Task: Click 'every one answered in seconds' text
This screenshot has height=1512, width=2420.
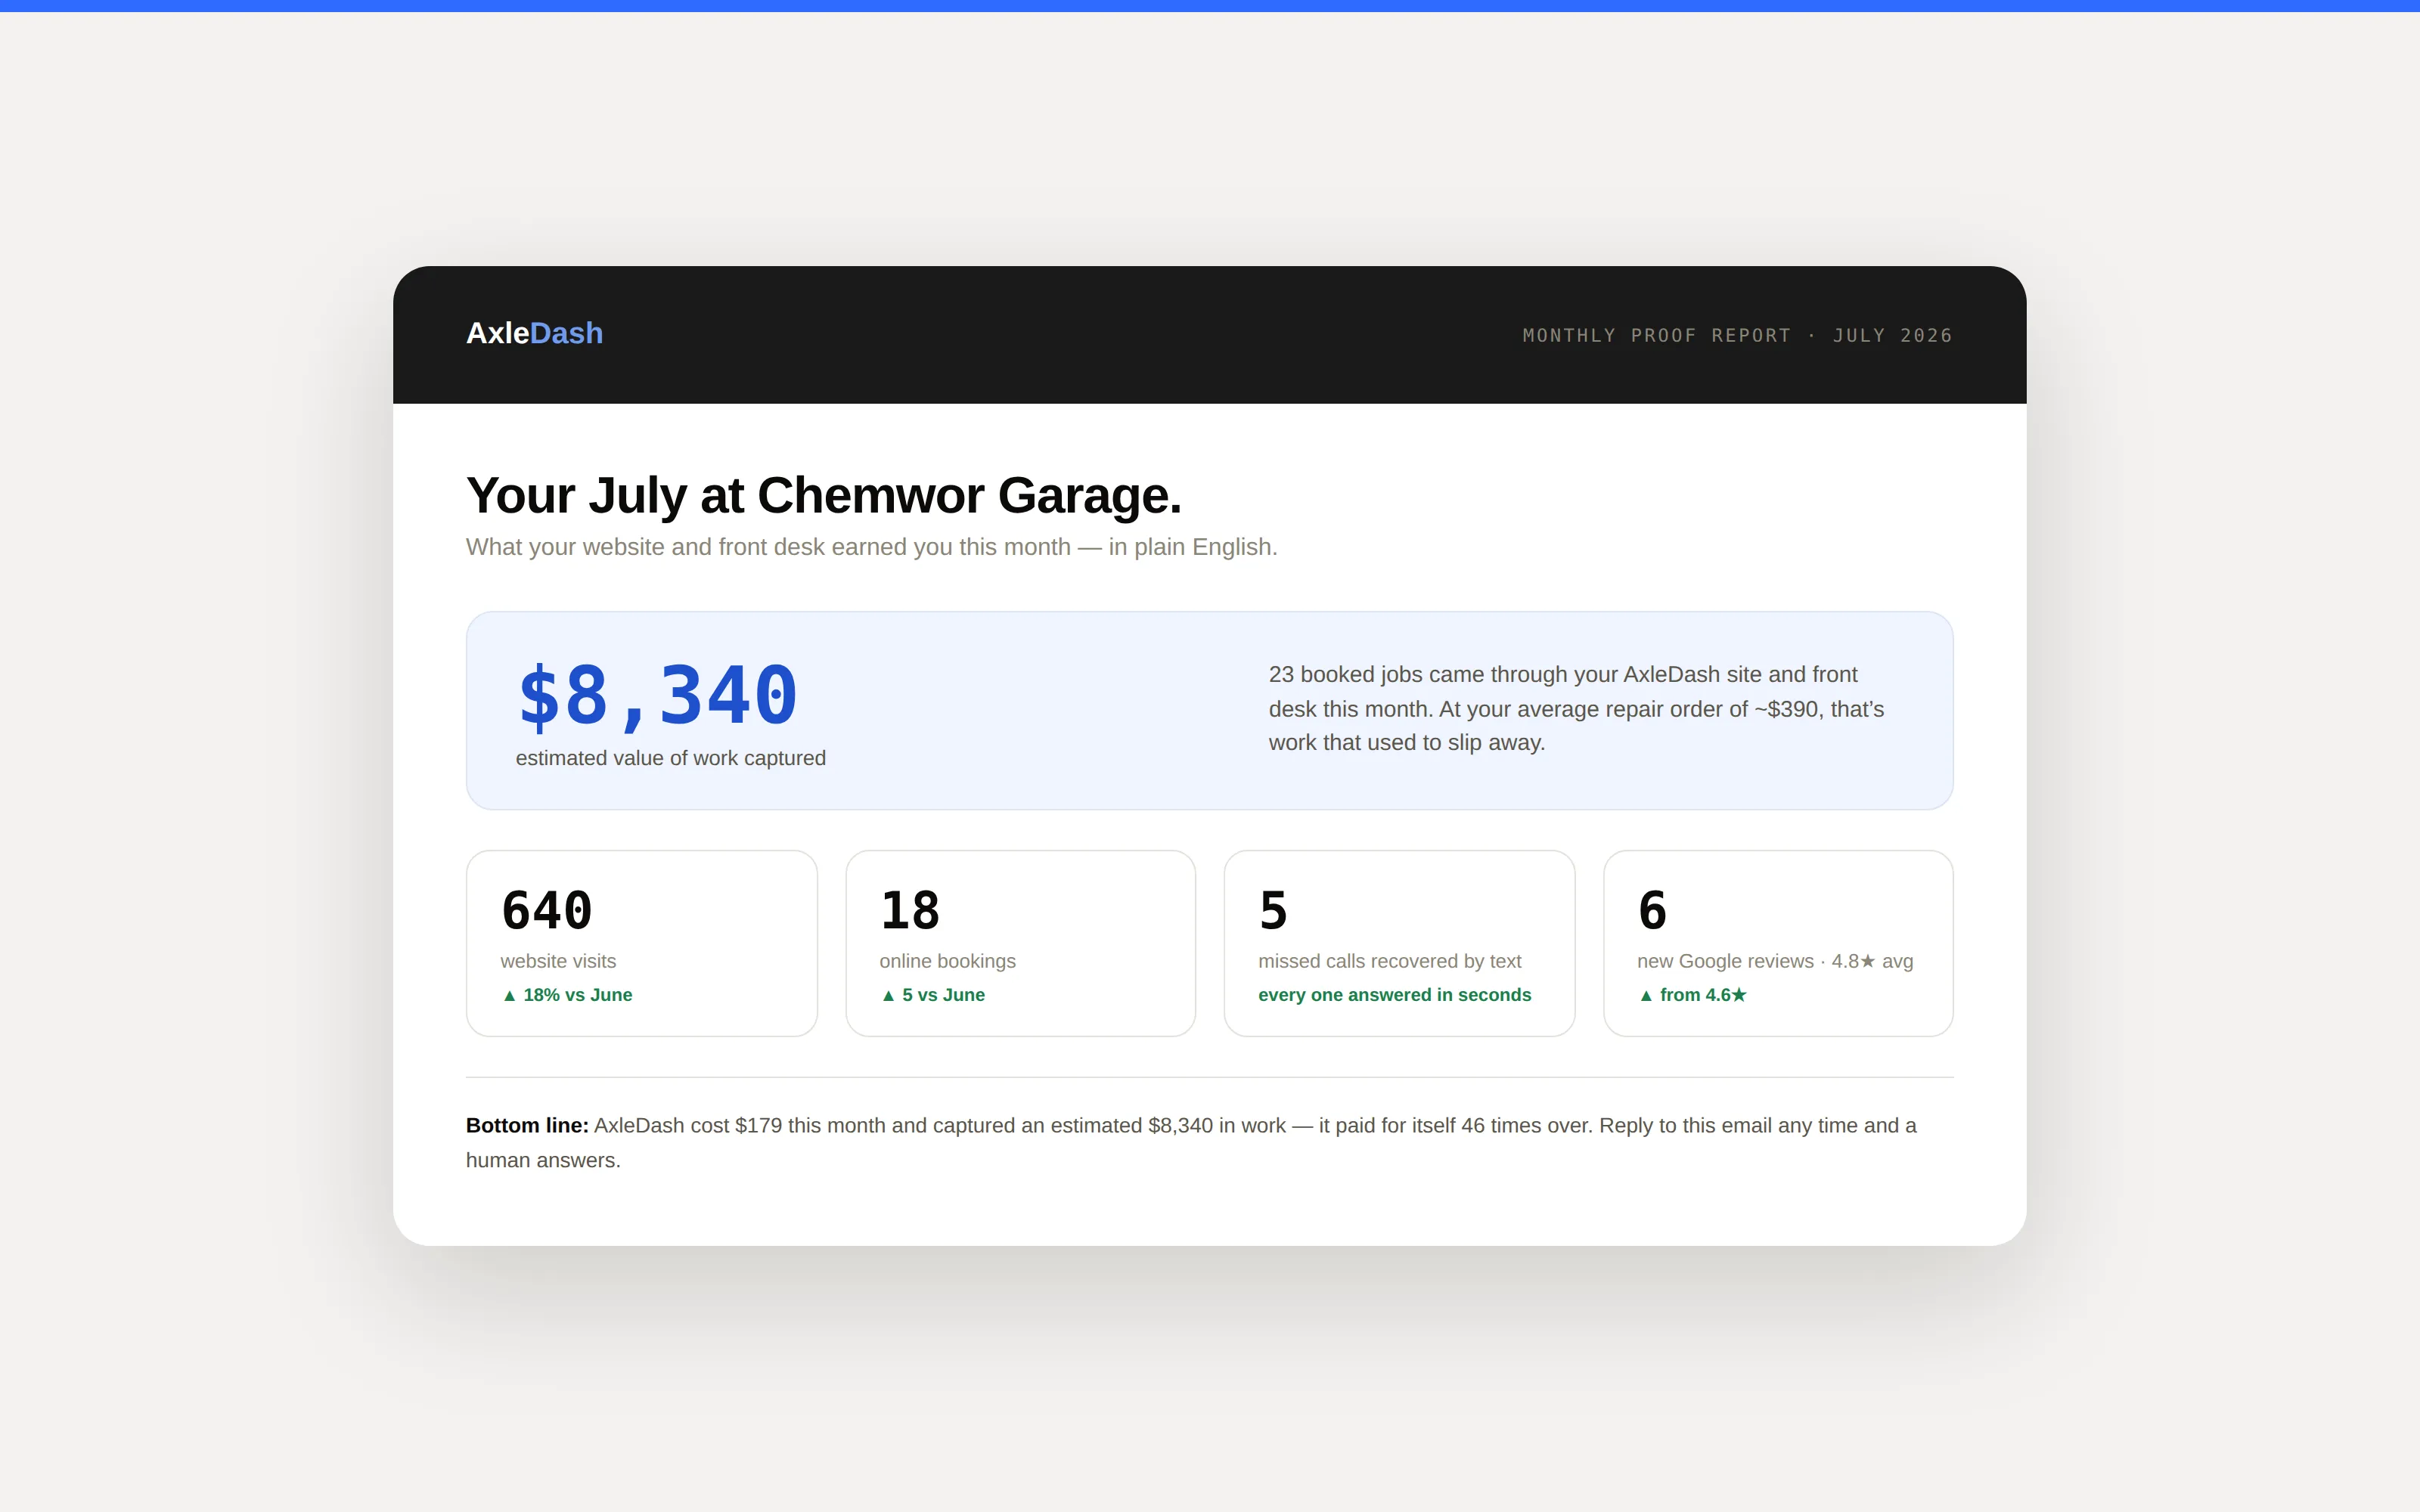Action: click(x=1394, y=995)
